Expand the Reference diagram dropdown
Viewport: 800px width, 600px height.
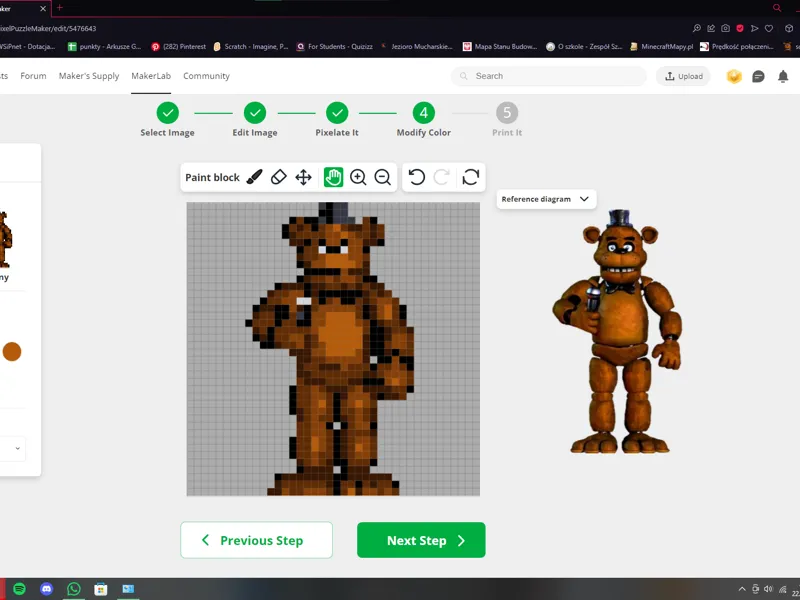[546, 199]
